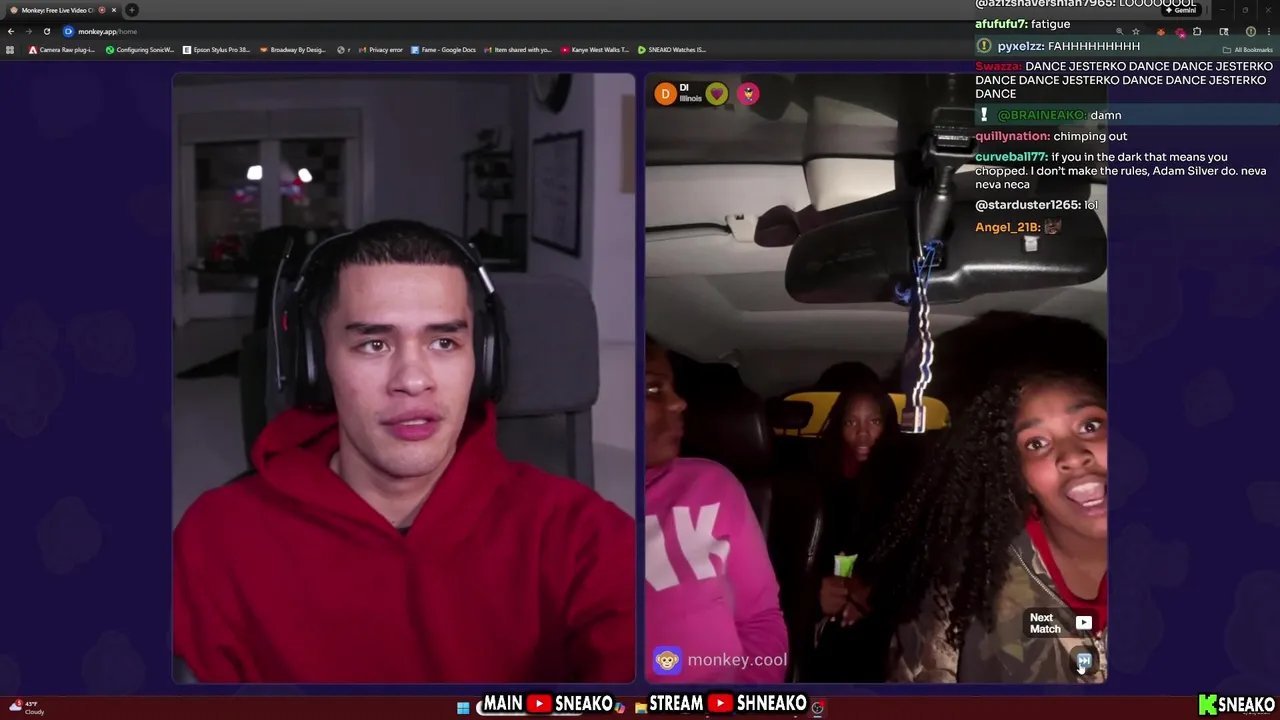Click the 'Illinois' location label
1280x720 pixels.
click(690, 99)
